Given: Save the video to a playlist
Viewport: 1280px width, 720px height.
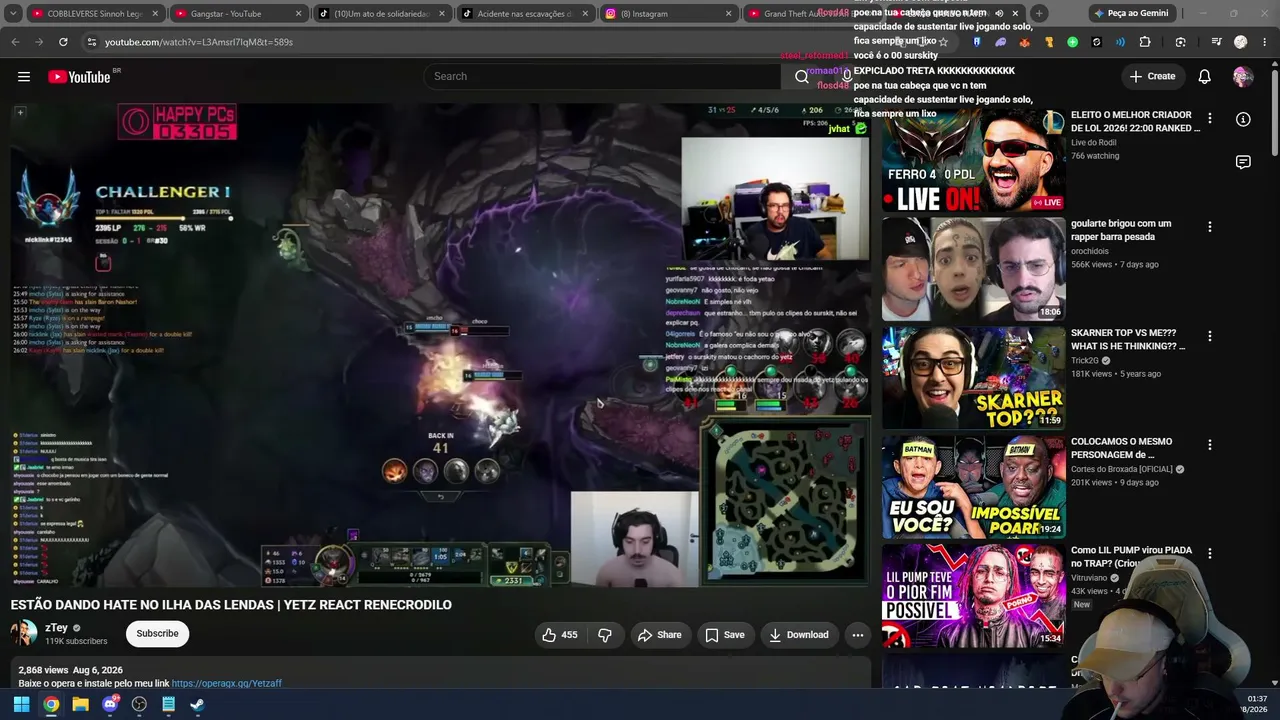Looking at the screenshot, I should point(725,635).
